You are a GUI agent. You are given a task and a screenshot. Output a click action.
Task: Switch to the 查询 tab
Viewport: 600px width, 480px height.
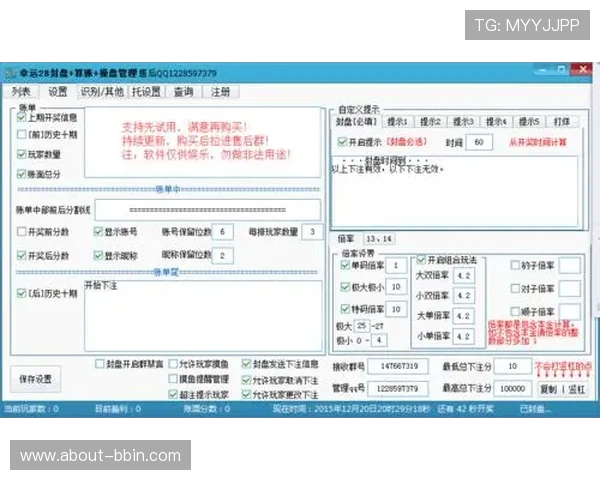183,92
